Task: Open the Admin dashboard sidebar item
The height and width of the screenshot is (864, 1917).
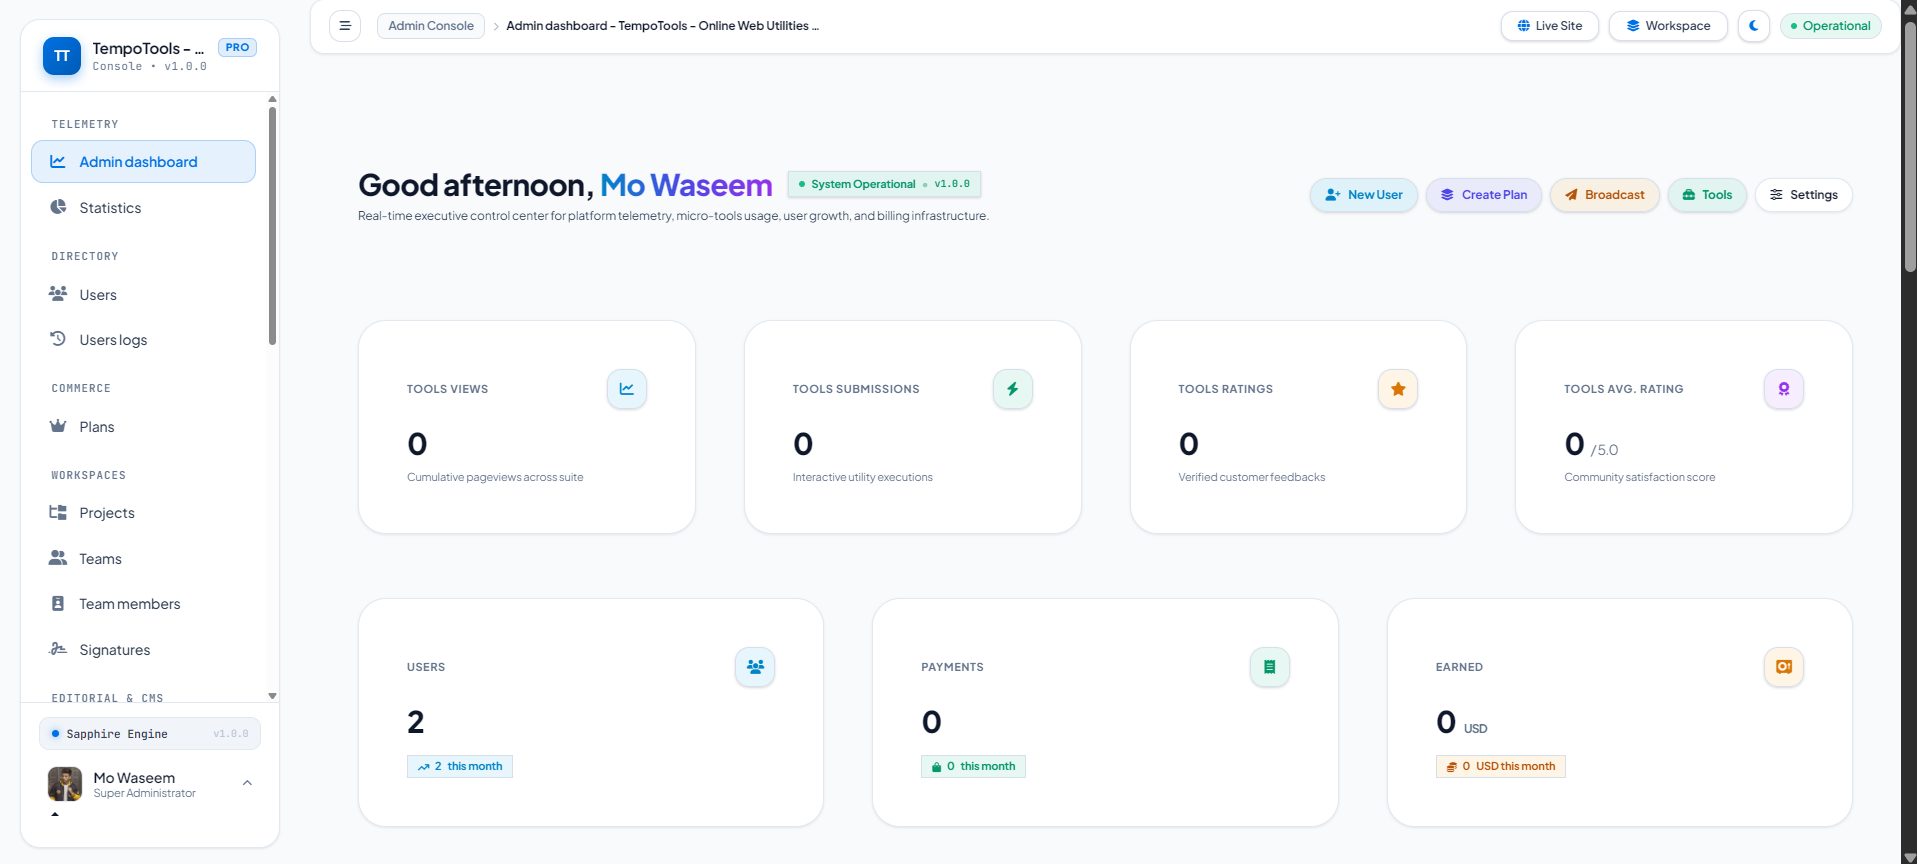Action: tap(143, 162)
